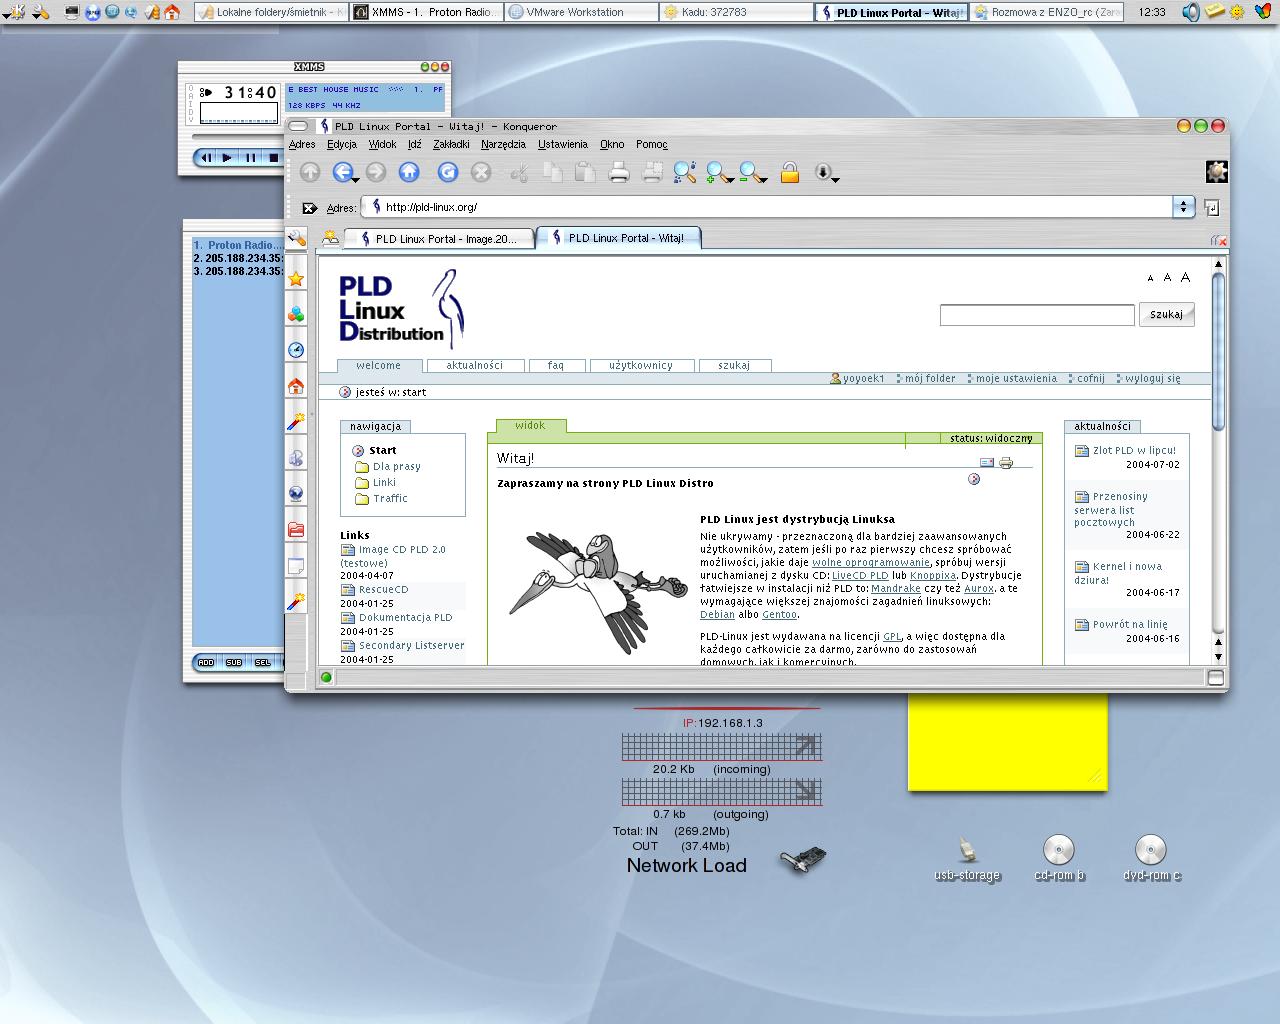Open the Ustawienia menu
The image size is (1280, 1024).
tap(563, 144)
